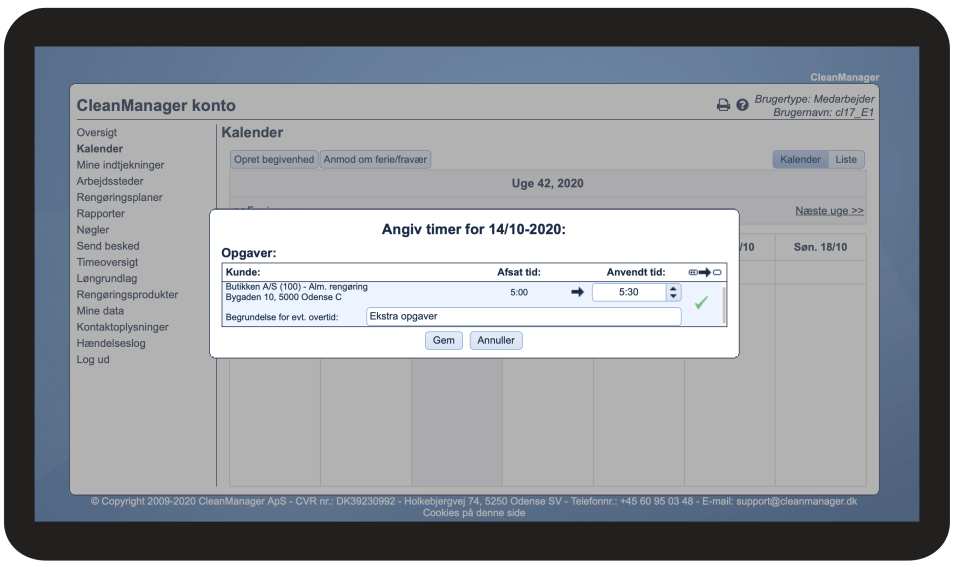Click the printer icon in the header
954x567 pixels.
coord(723,105)
